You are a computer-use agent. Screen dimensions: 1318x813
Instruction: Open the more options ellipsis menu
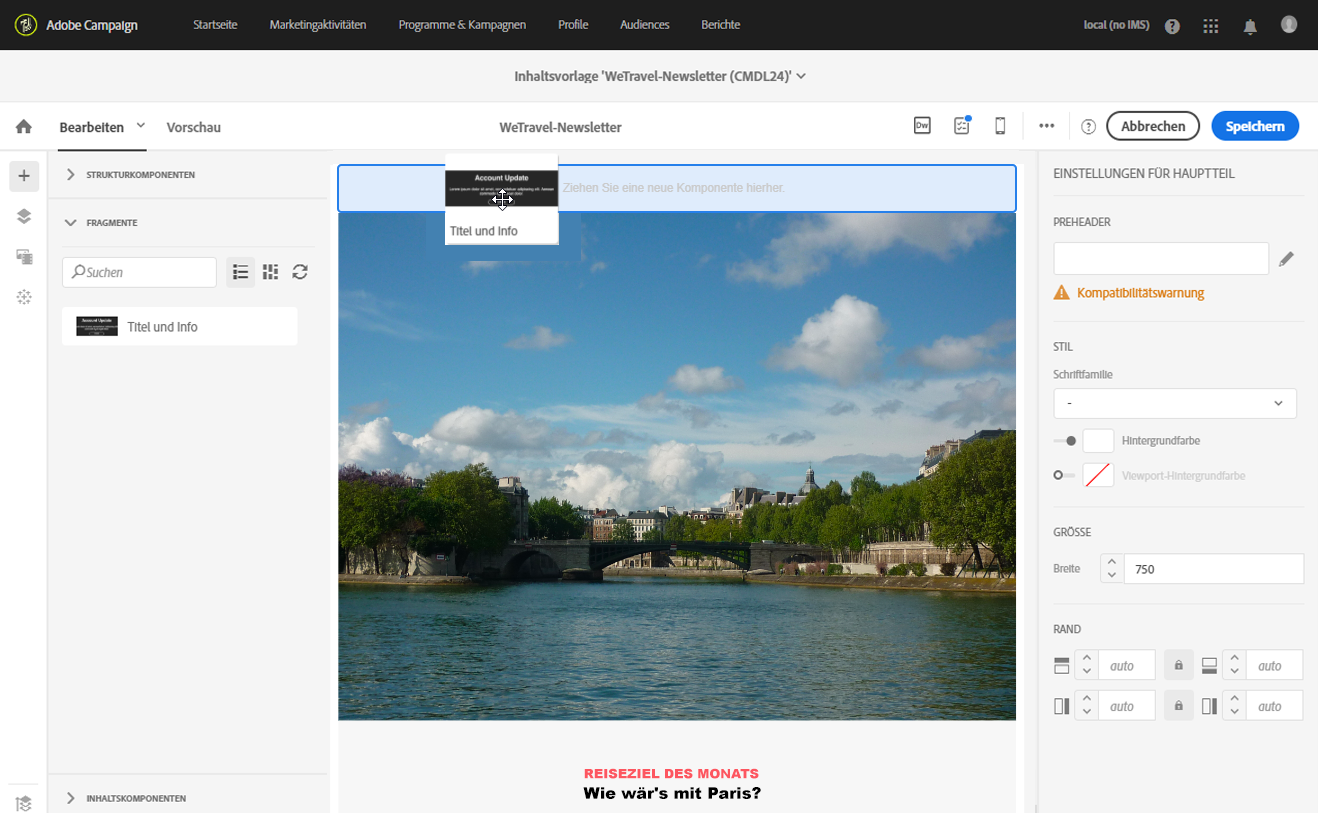1047,126
